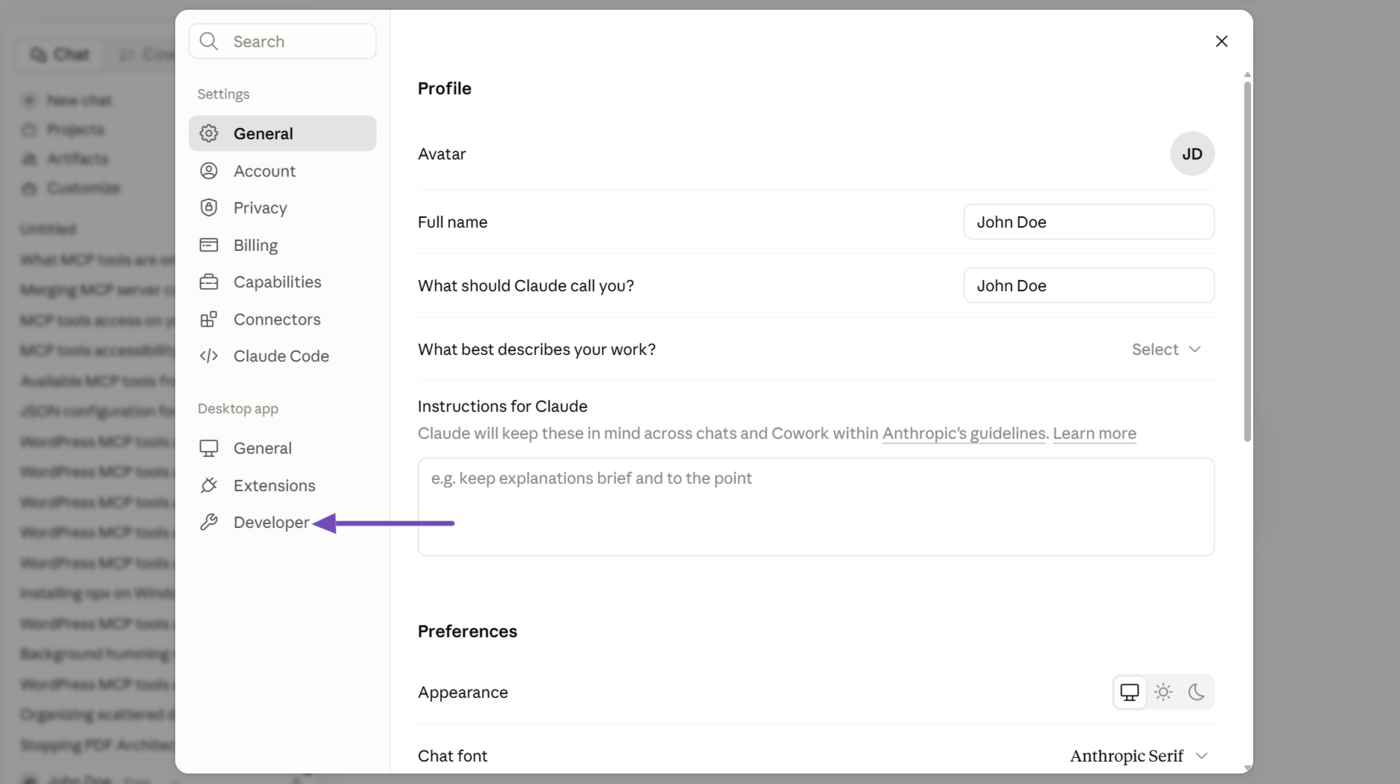Open the Claude Code settings section
The width and height of the screenshot is (1400, 784).
pos(282,356)
